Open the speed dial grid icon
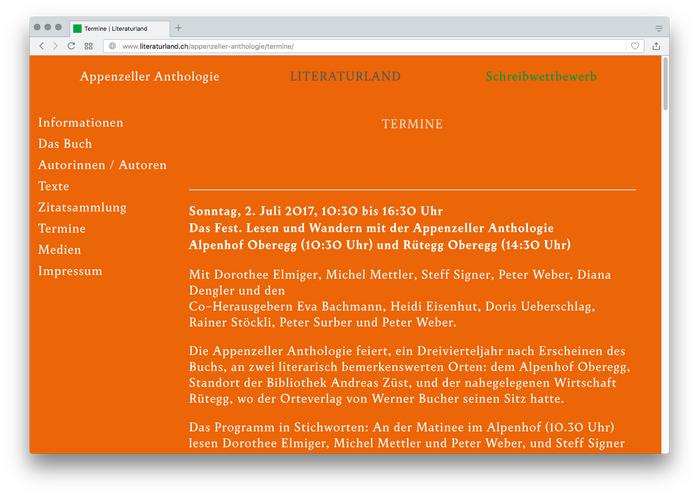This screenshot has width=699, height=496. pos(88,46)
